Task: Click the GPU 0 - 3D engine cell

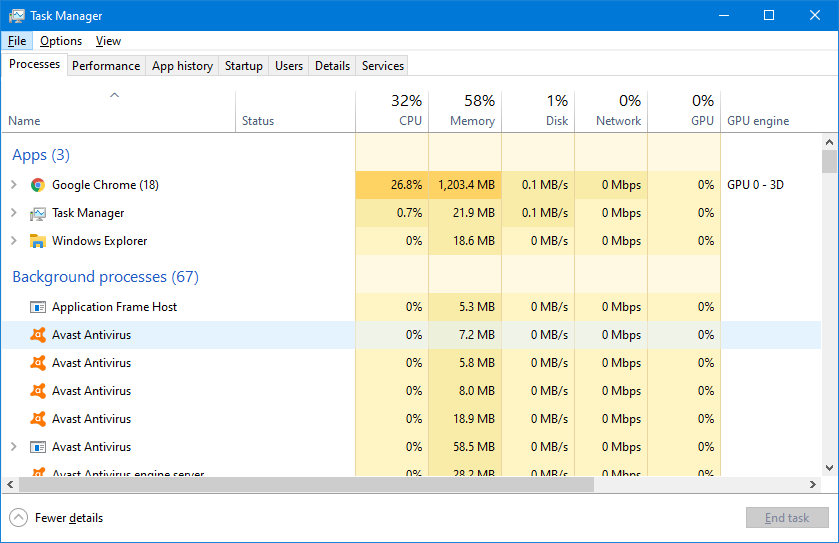Action: 756,185
